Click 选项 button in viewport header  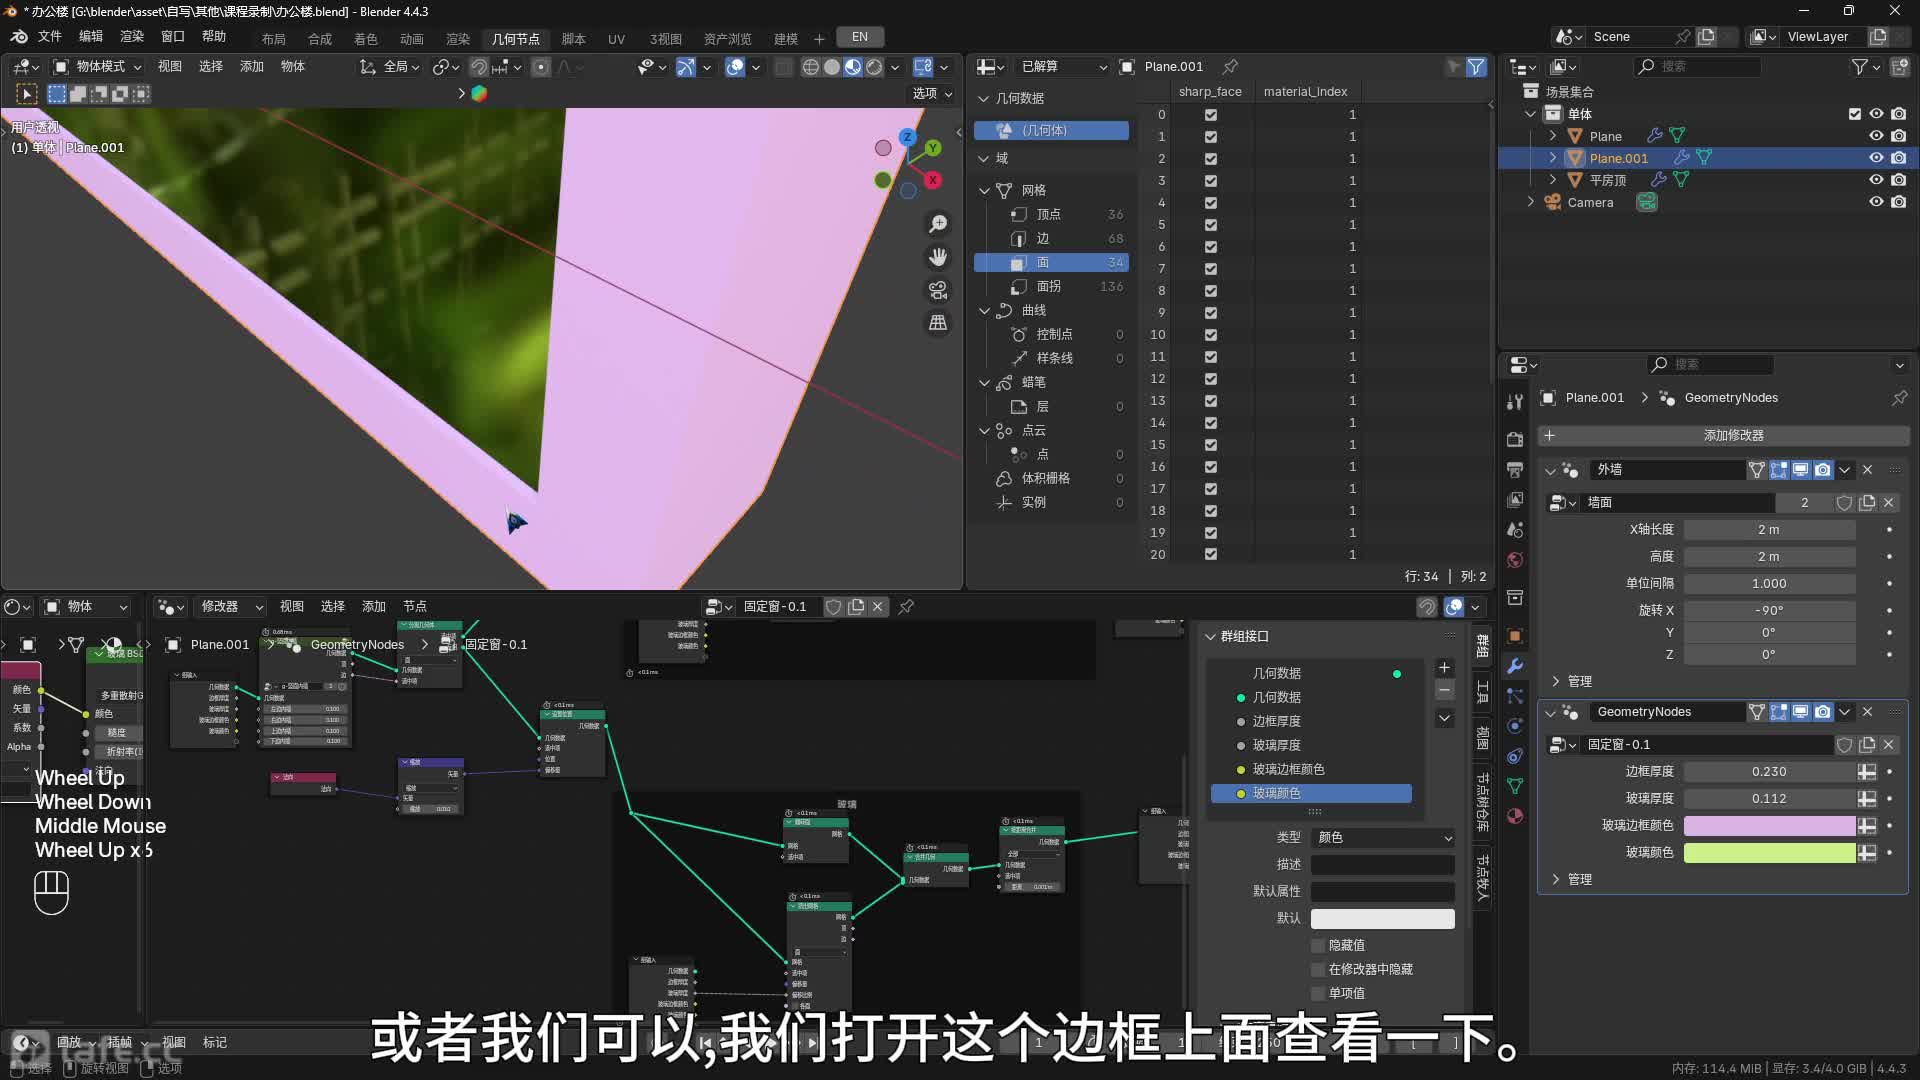[x=930, y=93]
